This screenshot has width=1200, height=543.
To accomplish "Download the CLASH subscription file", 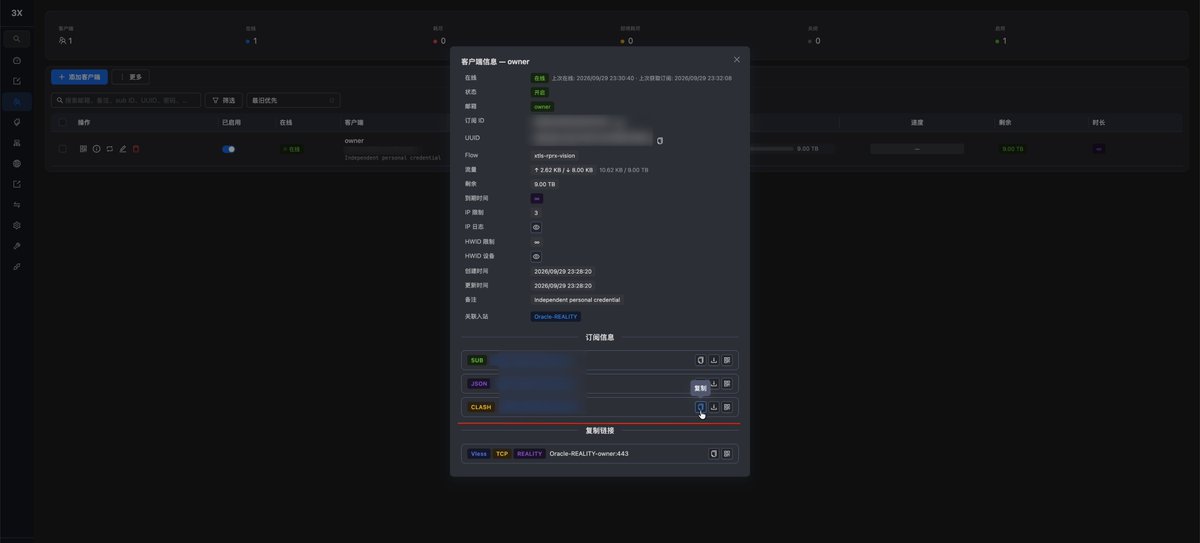I will coord(714,407).
